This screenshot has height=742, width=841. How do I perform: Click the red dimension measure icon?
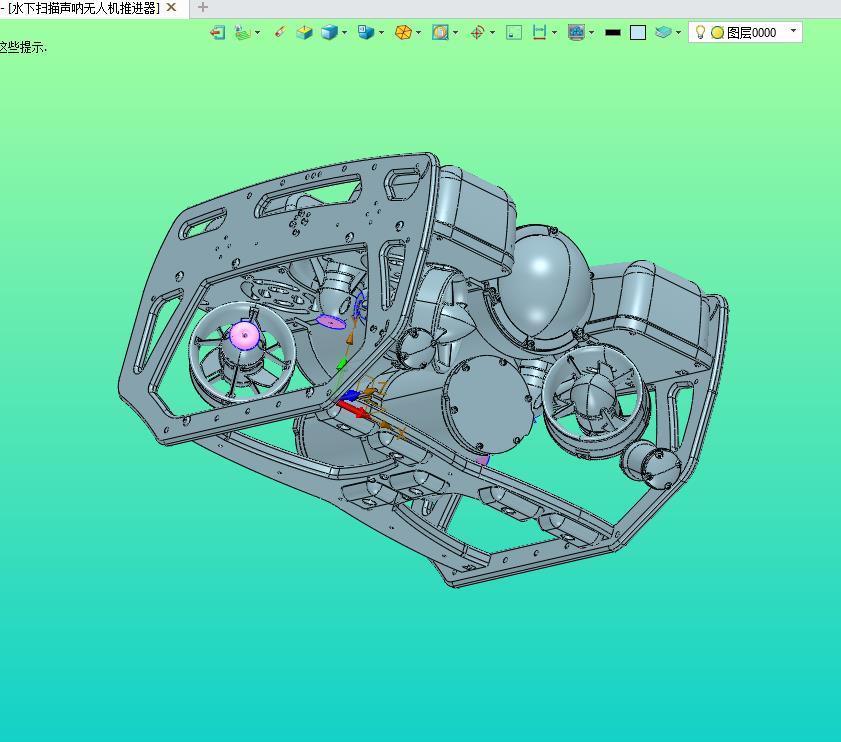pos(540,33)
